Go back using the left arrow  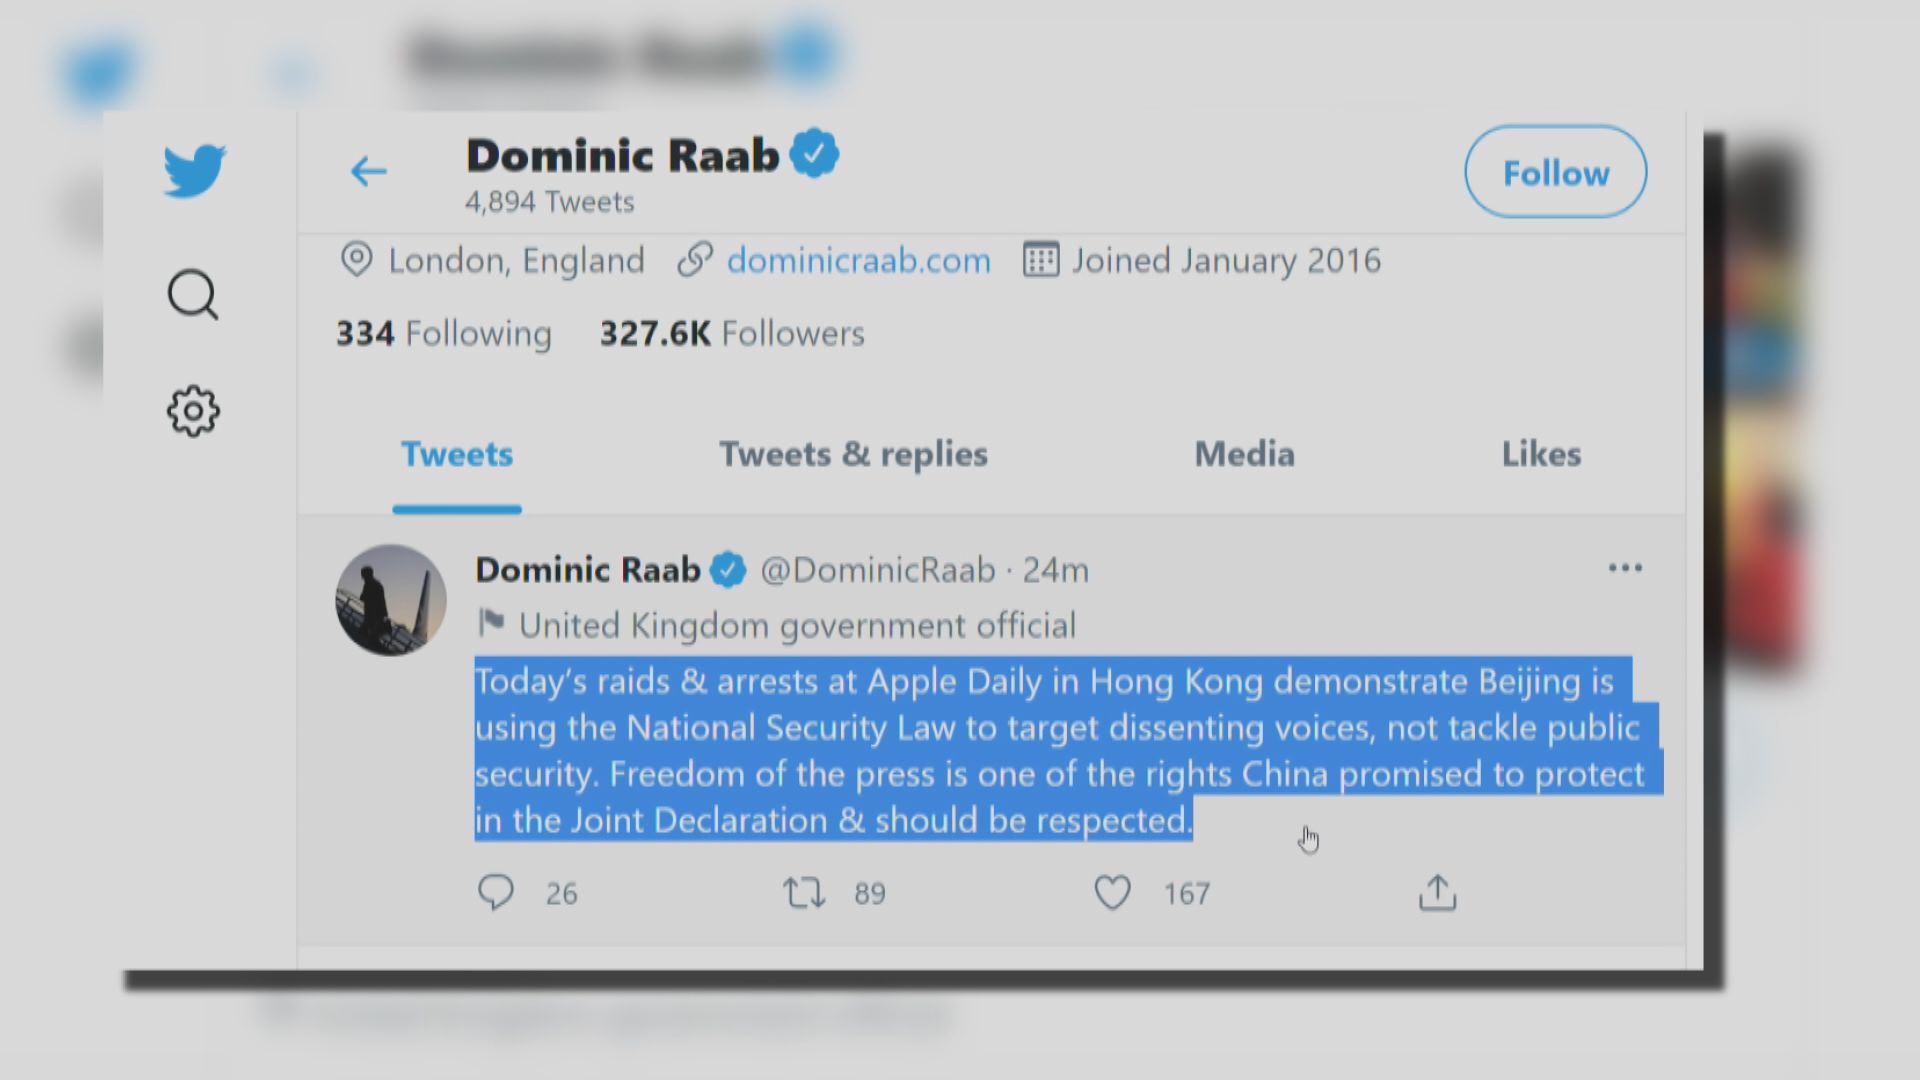click(368, 171)
